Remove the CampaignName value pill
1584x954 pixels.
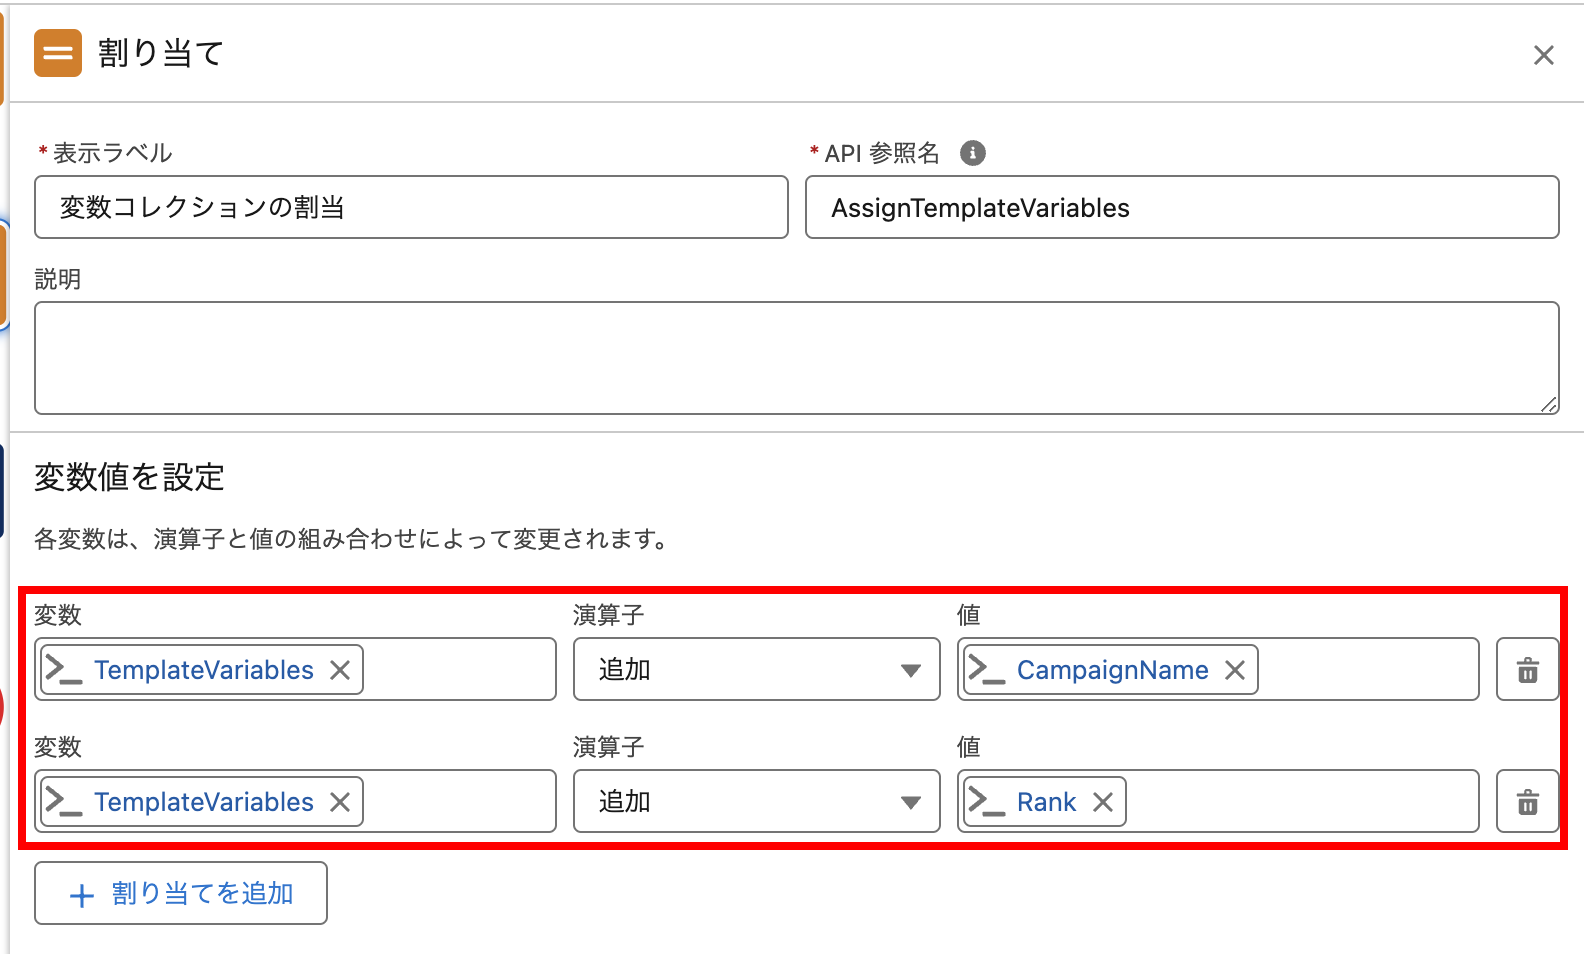click(x=1235, y=670)
